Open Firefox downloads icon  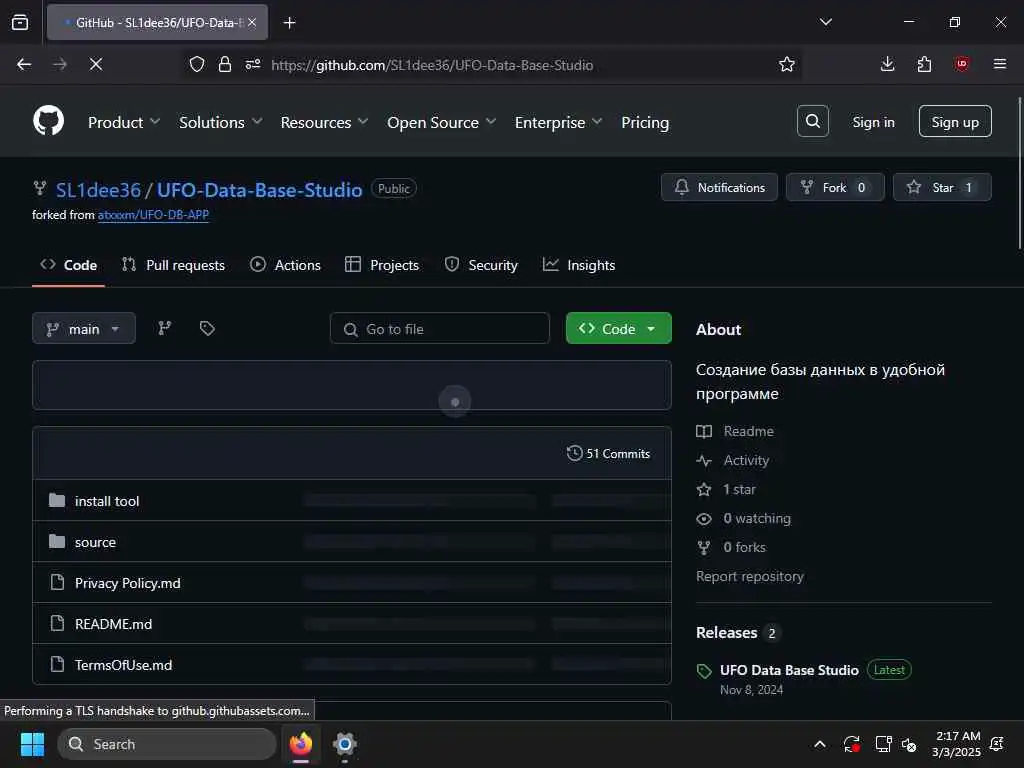click(887, 64)
